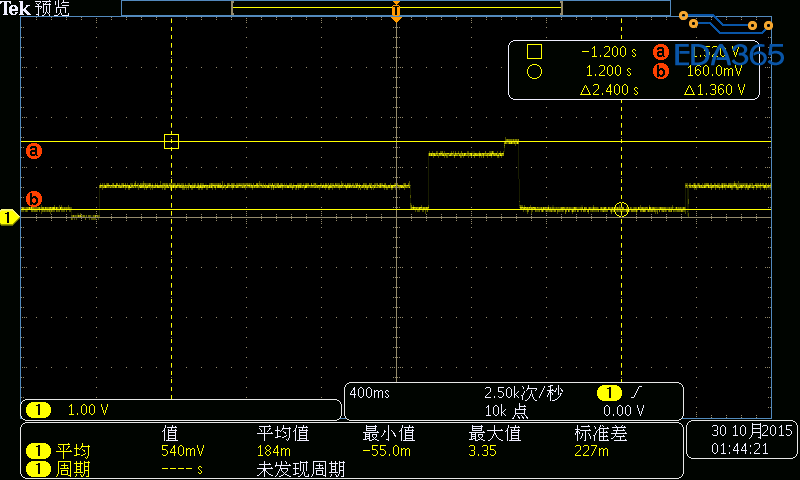This screenshot has width=800, height=480.
Task: Click the 平均 measurement label
Action: click(x=73, y=451)
